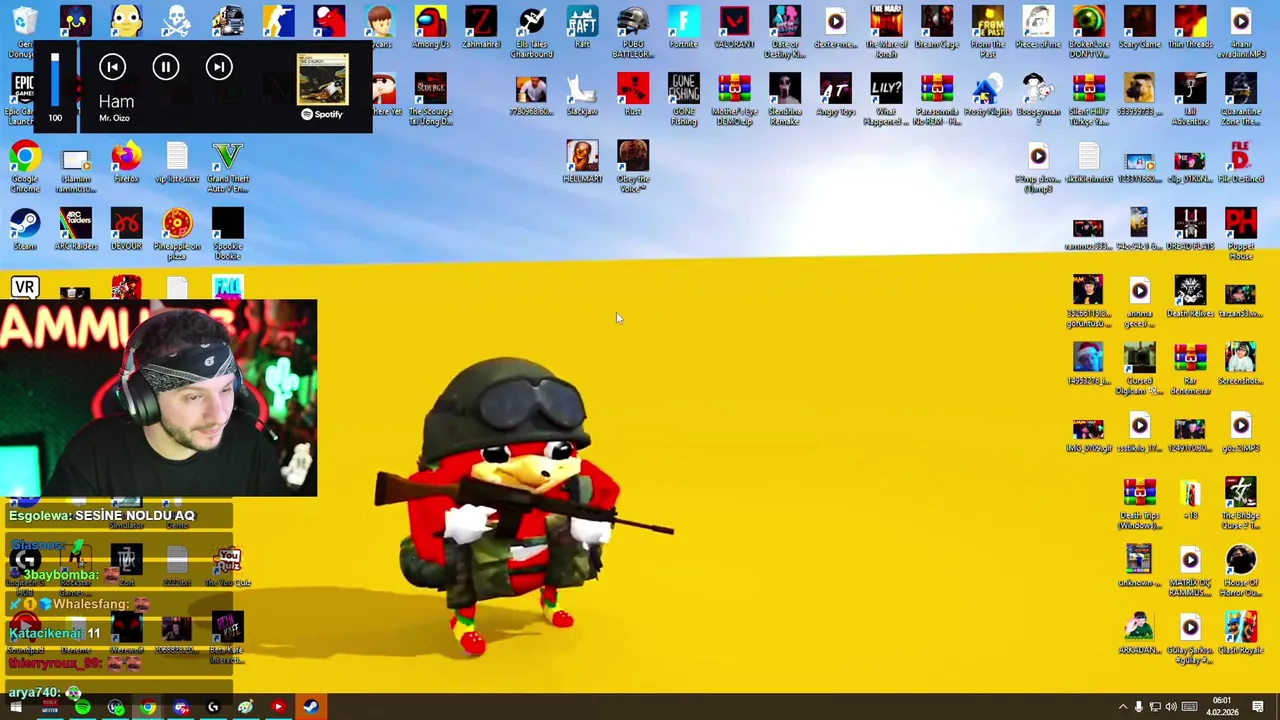
Task: Open Pieces of me shortcut
Action: [x=1038, y=27]
